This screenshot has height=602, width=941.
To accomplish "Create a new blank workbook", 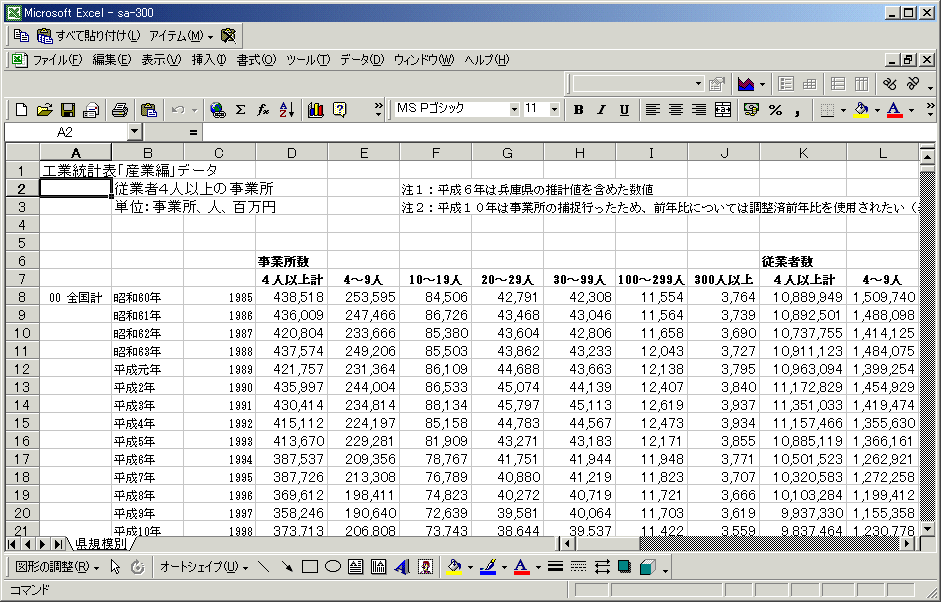I will (22, 110).
